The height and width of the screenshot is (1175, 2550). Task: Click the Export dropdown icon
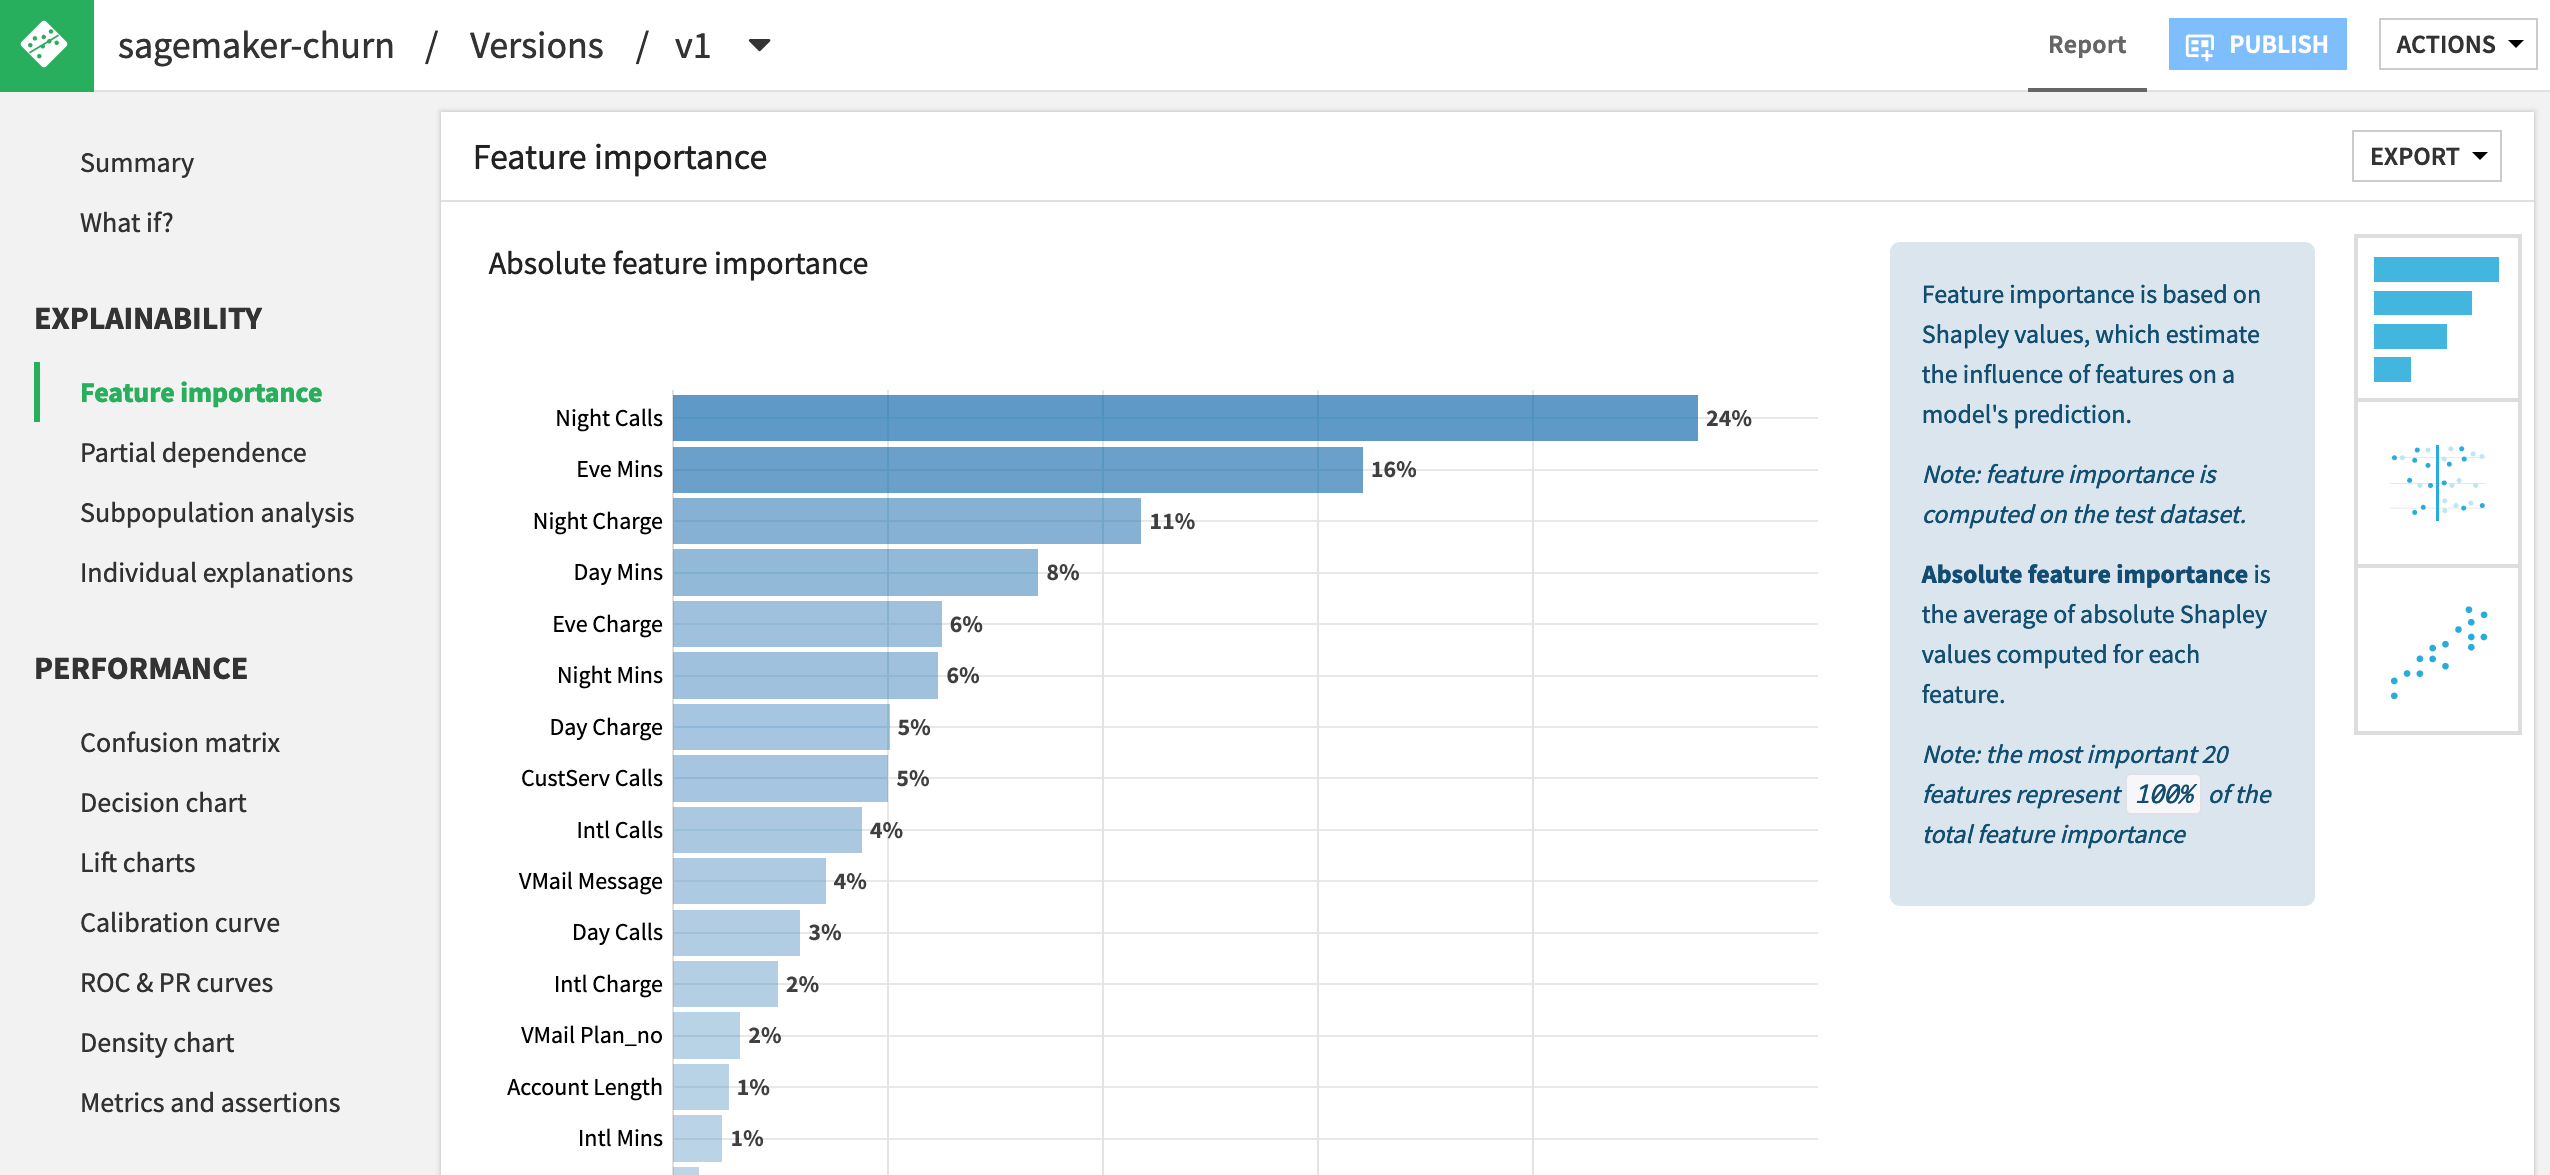[x=2483, y=156]
